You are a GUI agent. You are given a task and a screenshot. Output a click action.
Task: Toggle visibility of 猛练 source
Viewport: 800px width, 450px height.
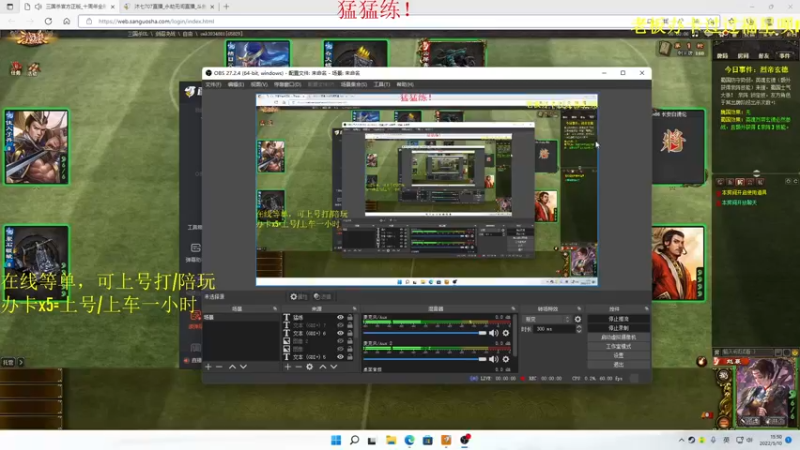click(x=340, y=317)
